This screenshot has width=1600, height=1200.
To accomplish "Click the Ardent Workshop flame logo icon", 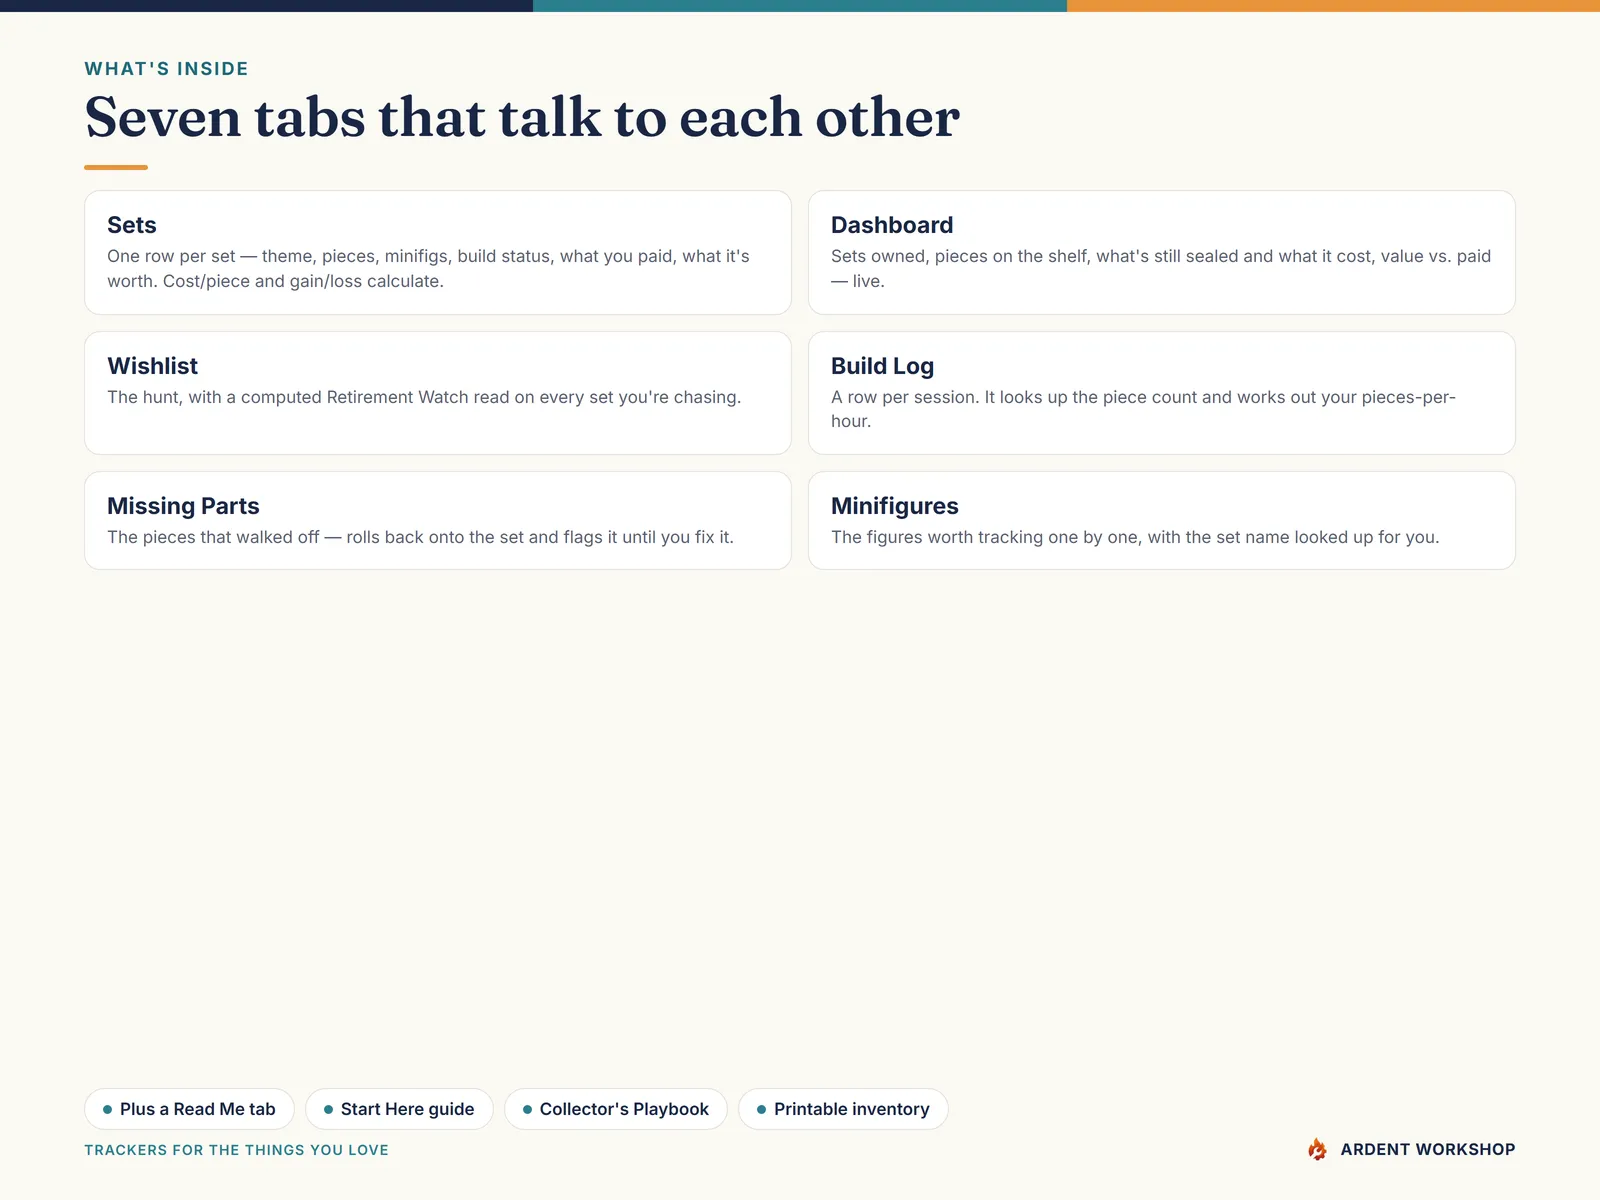I will pyautogui.click(x=1317, y=1149).
